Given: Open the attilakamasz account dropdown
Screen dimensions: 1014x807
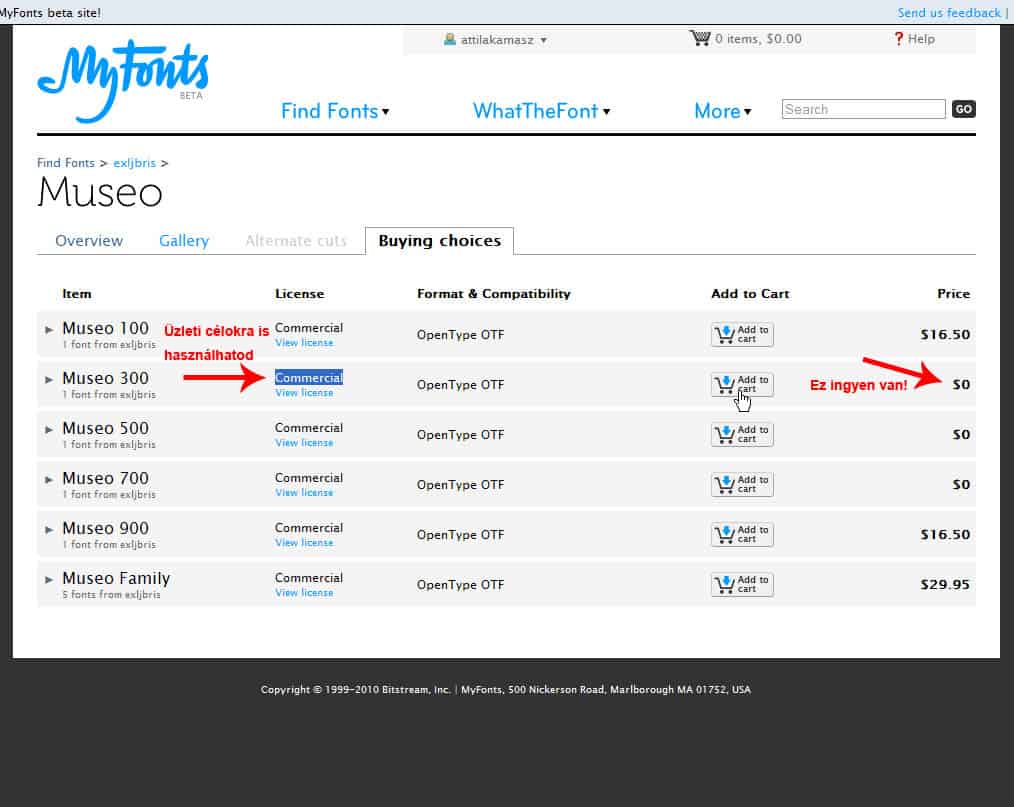Looking at the screenshot, I should [496, 40].
